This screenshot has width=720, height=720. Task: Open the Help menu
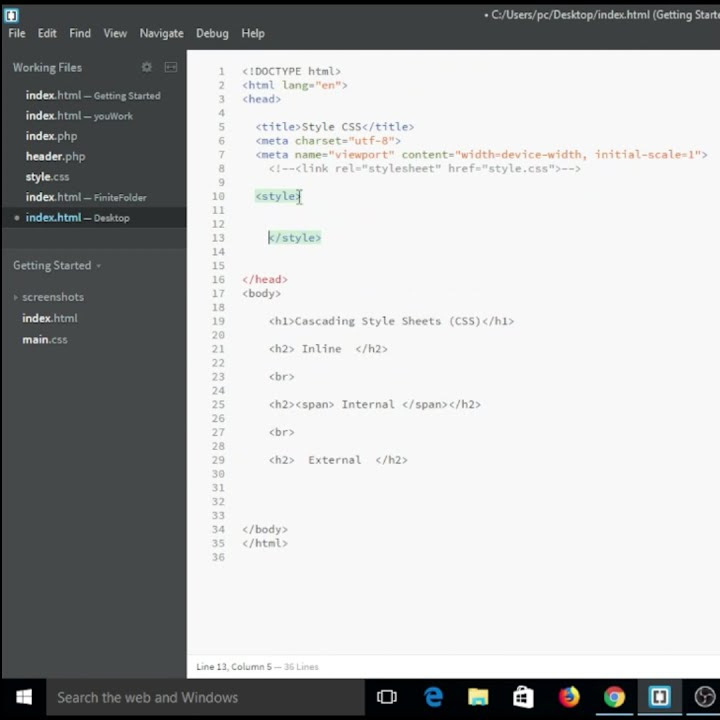pos(253,33)
